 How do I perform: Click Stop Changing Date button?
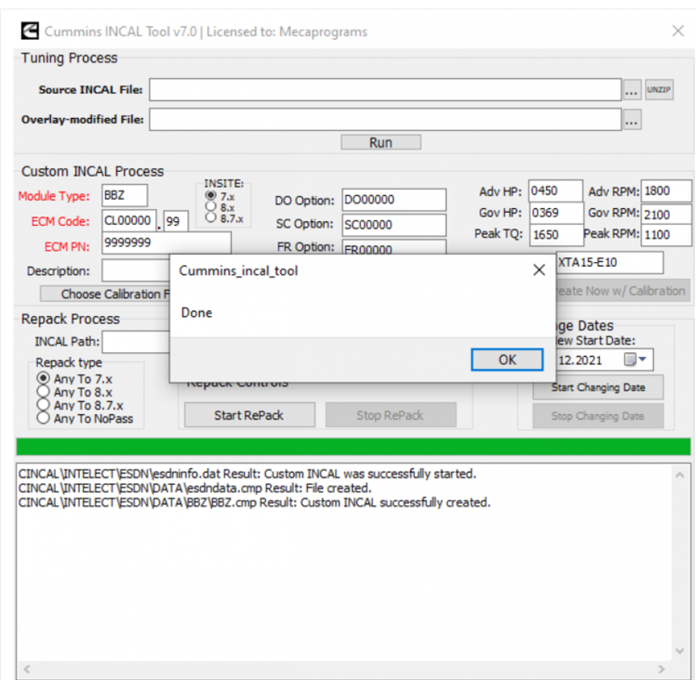598,416
